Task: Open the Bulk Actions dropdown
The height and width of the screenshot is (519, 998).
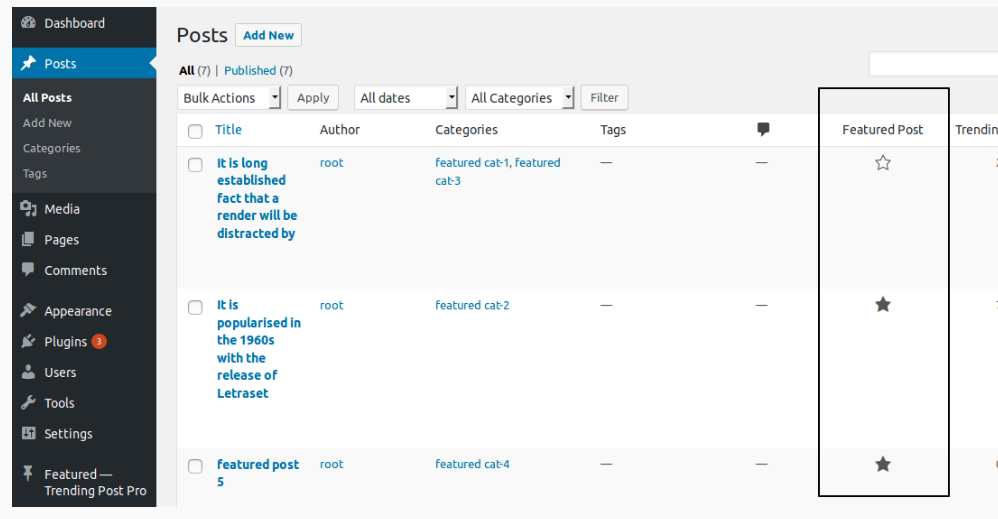Action: click(229, 97)
